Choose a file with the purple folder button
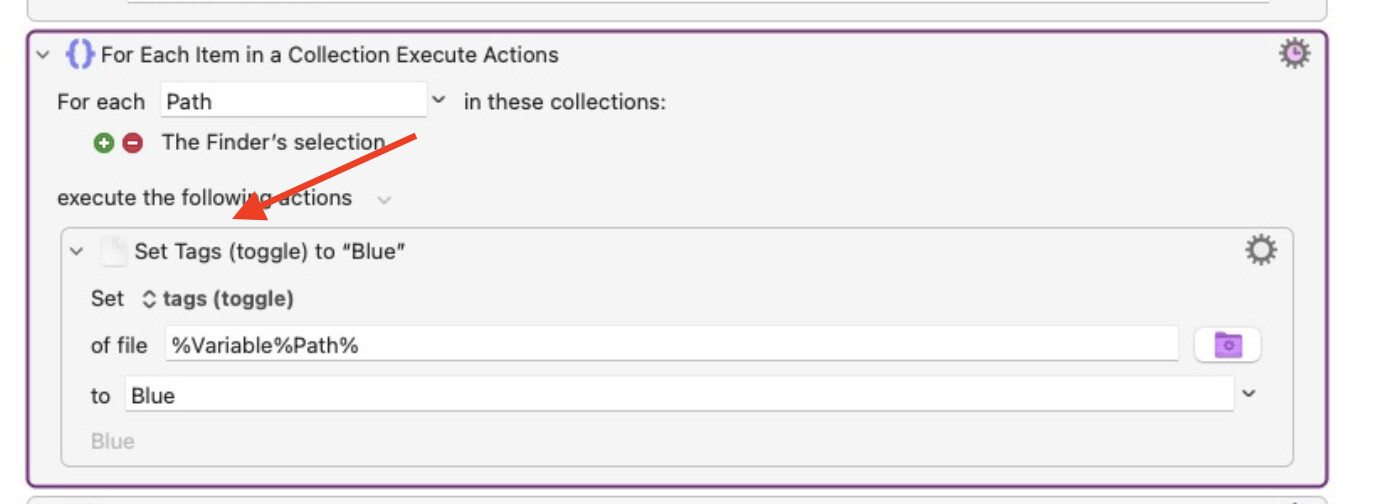This screenshot has width=1386, height=504. pyautogui.click(x=1227, y=345)
